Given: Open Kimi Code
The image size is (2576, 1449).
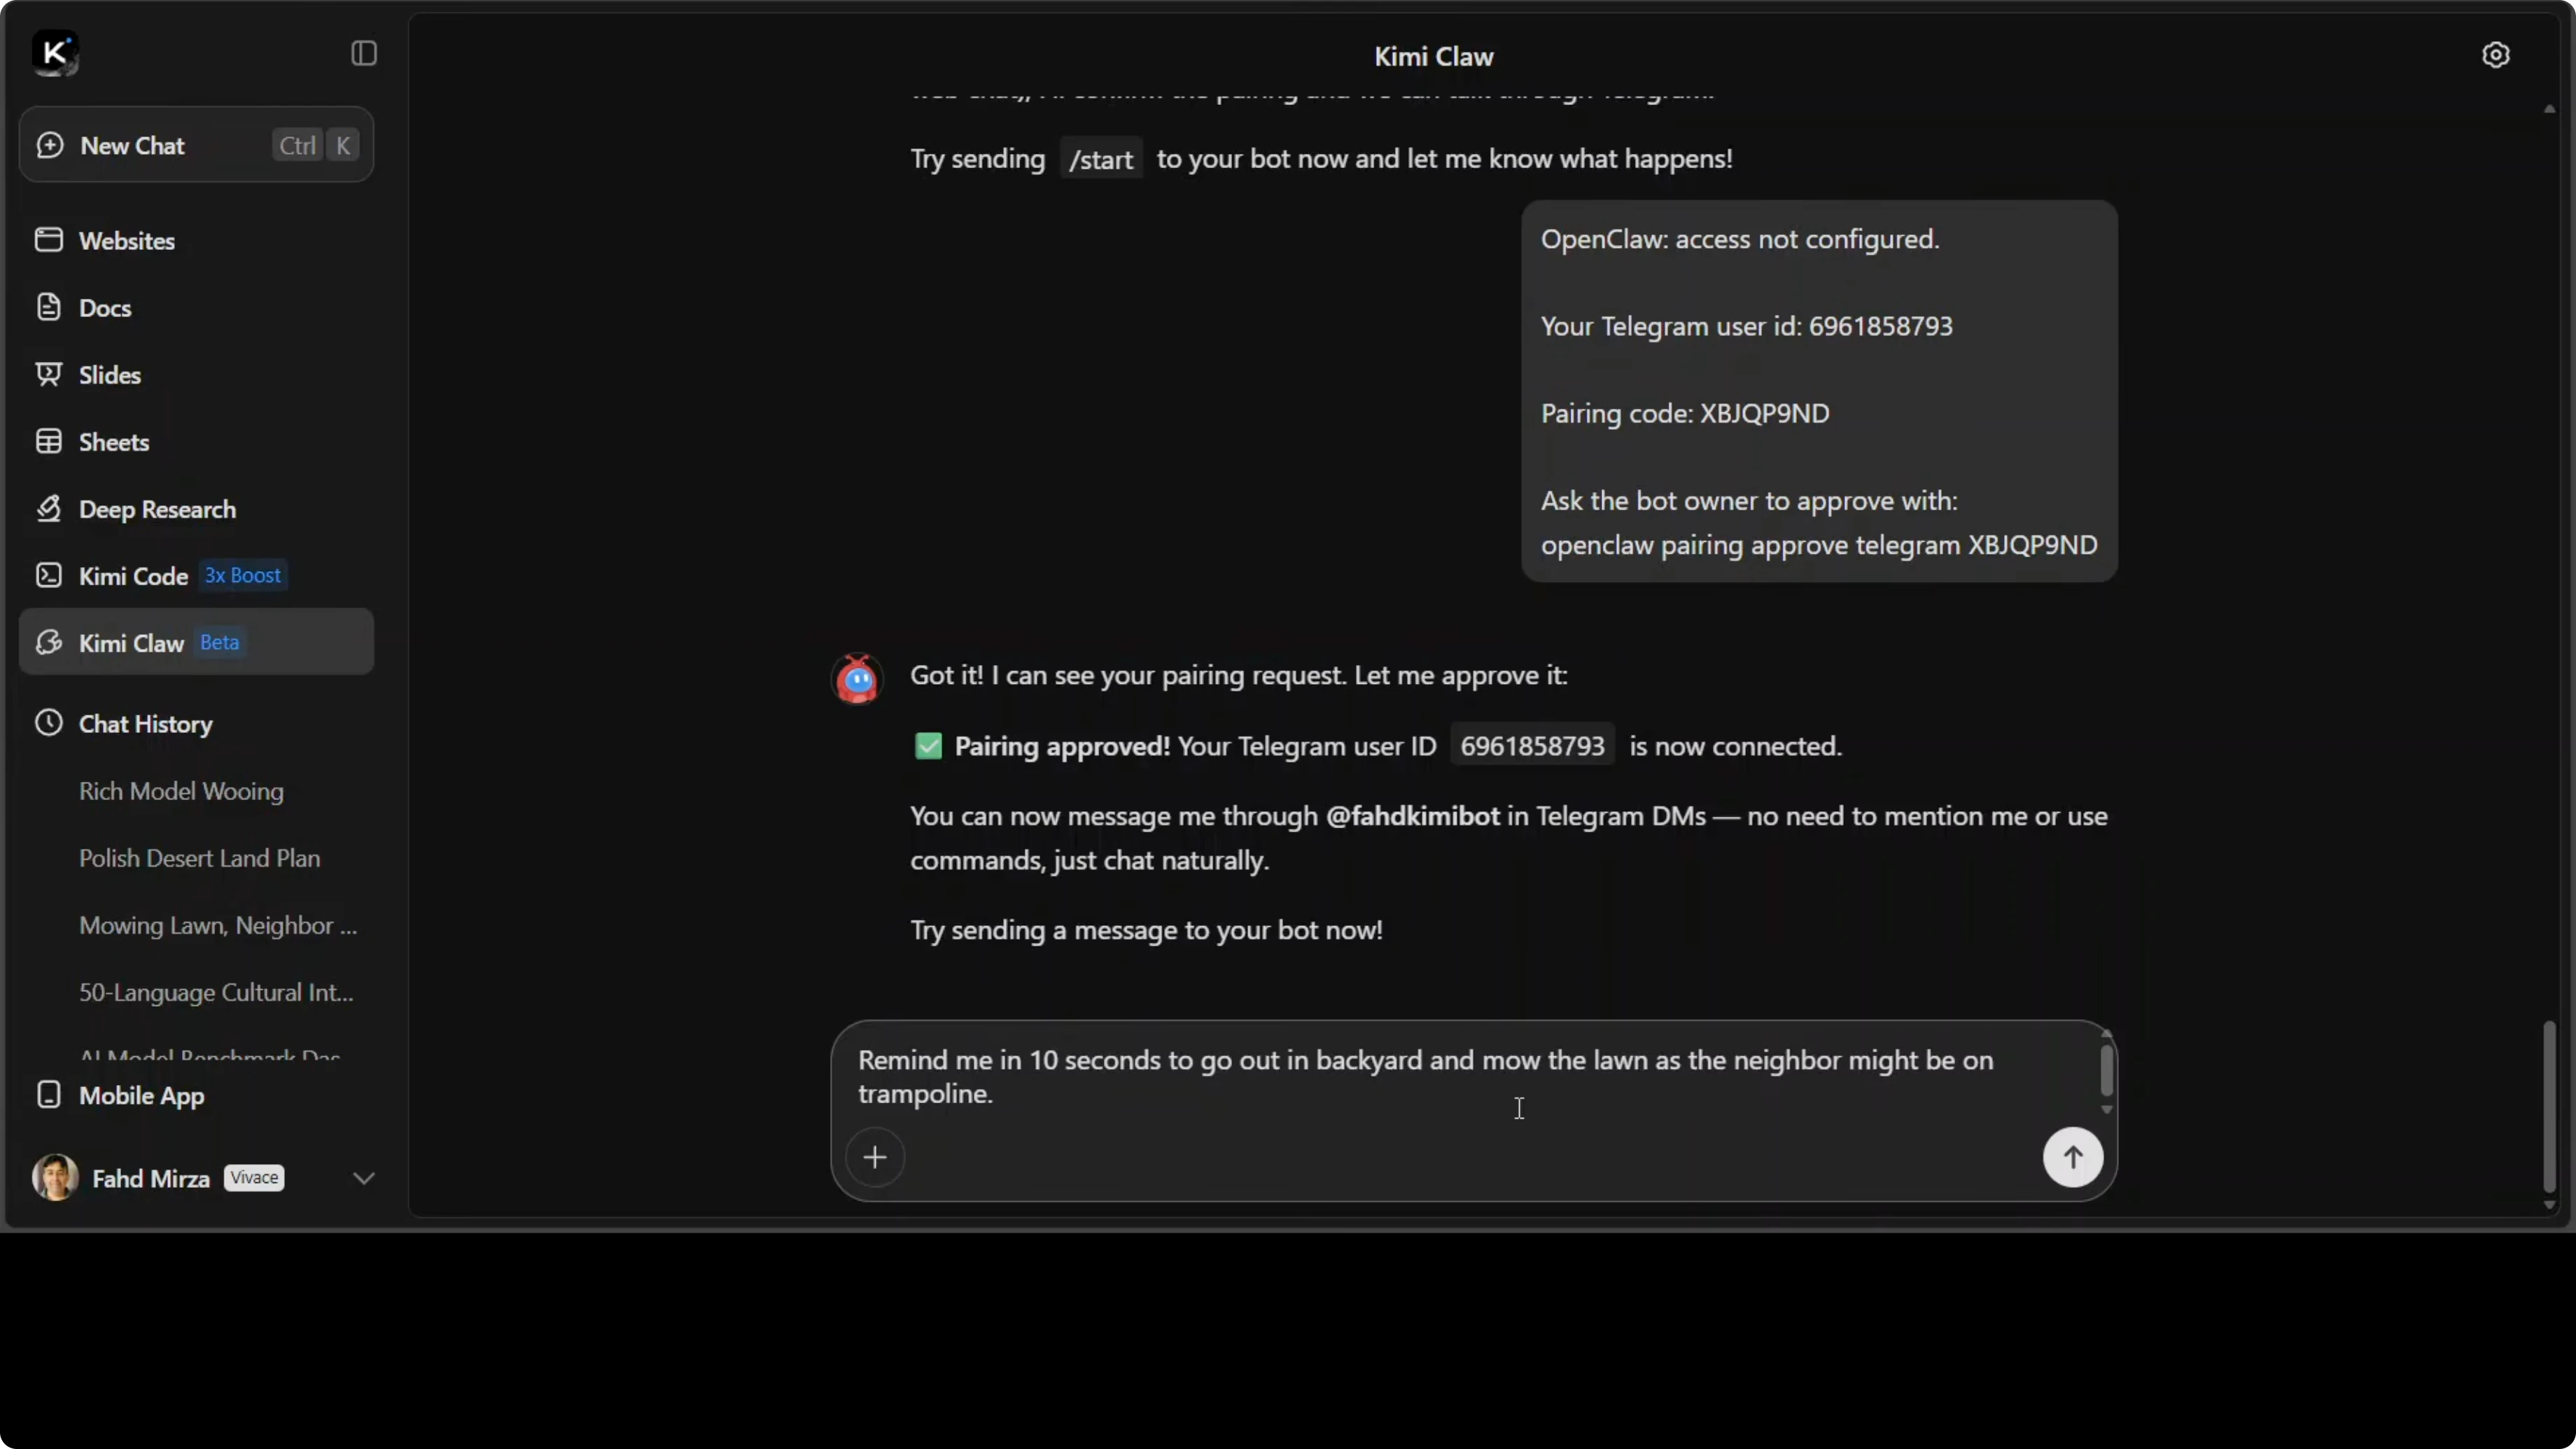Looking at the screenshot, I should [133, 576].
